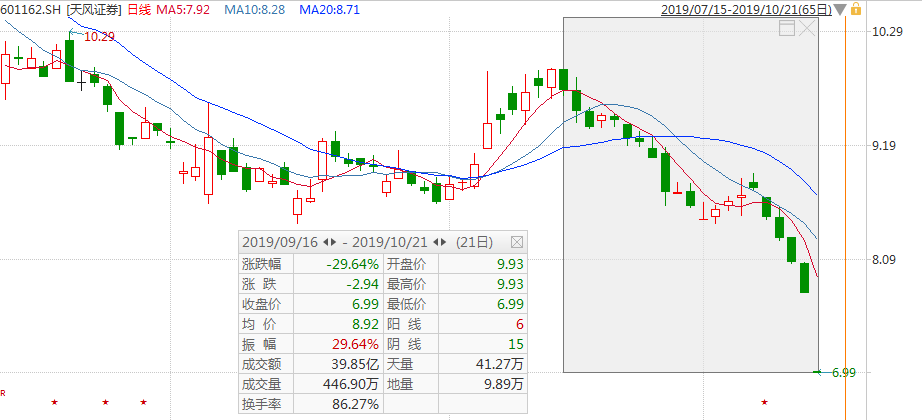Click the orange vertical cursor line
922x420 pixels.
846,218
